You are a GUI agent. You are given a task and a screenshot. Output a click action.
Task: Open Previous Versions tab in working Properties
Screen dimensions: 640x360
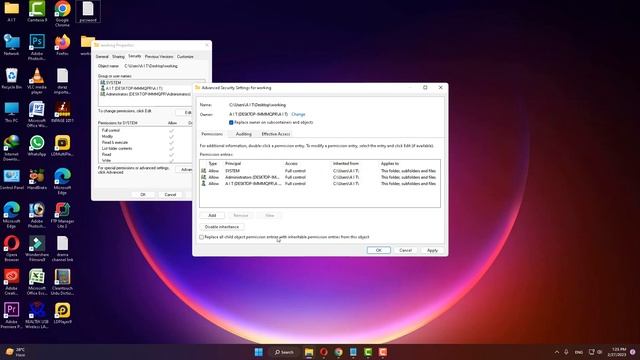(x=159, y=57)
